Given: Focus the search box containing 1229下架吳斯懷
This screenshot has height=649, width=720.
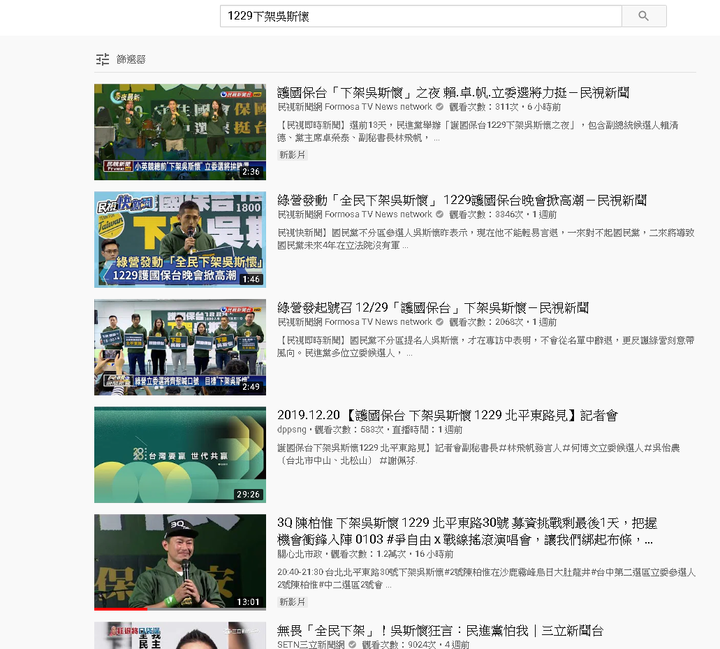Looking at the screenshot, I should pos(421,16).
